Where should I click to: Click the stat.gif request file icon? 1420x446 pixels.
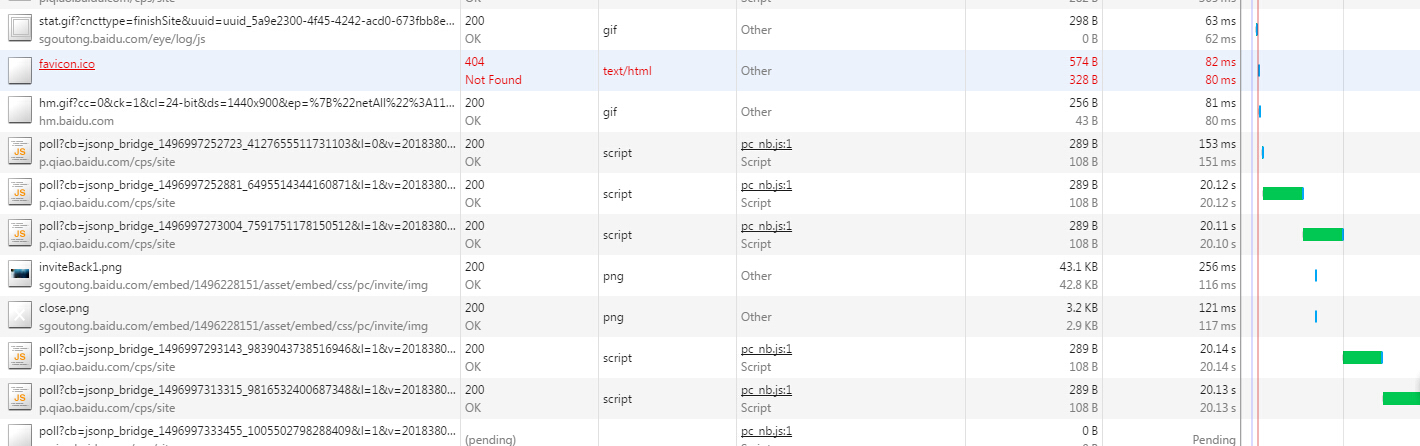click(20, 29)
